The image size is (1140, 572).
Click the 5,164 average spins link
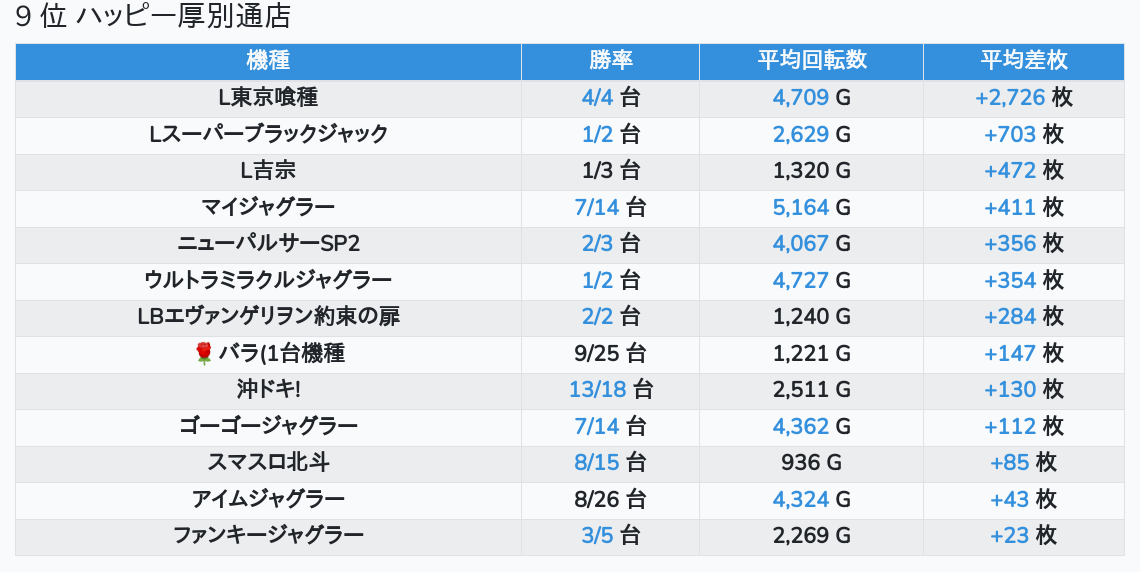[x=800, y=208]
